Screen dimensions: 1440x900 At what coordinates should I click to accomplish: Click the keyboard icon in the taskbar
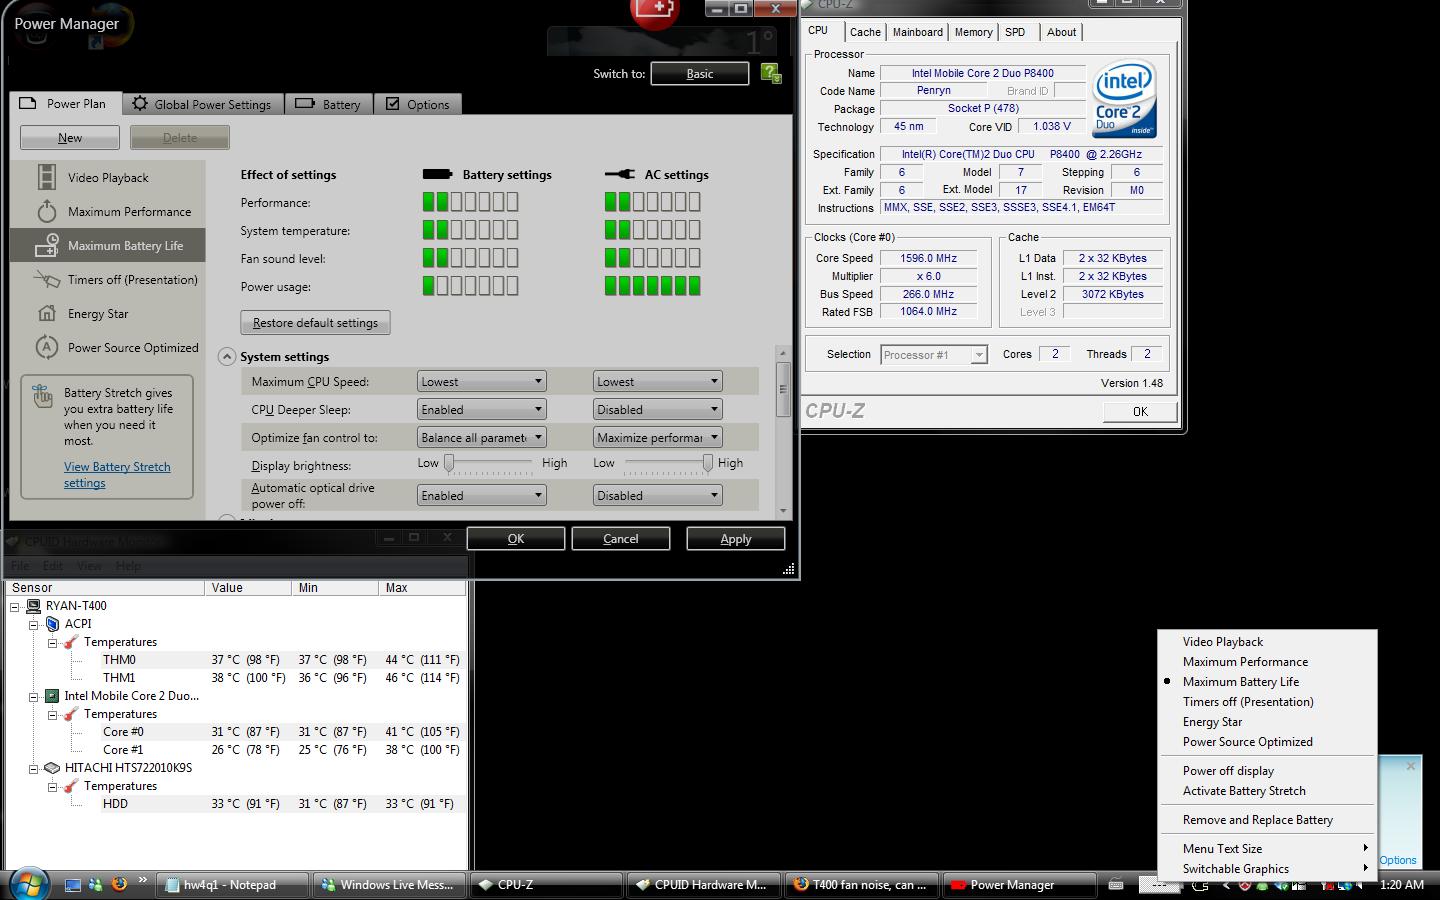(1116, 884)
